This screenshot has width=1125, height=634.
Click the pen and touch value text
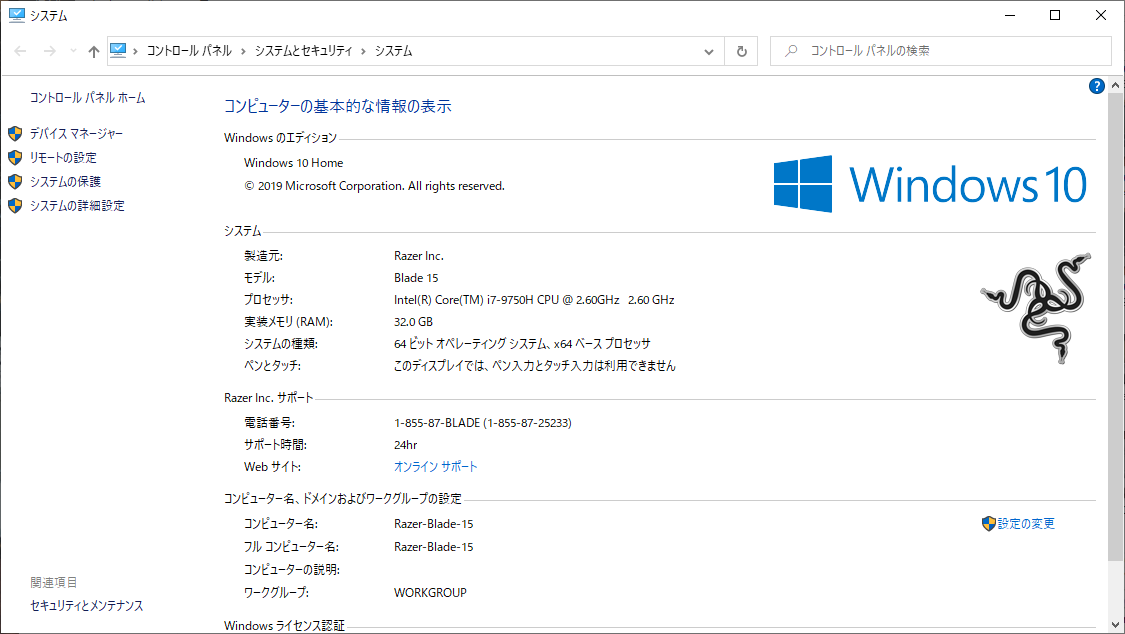[535, 366]
